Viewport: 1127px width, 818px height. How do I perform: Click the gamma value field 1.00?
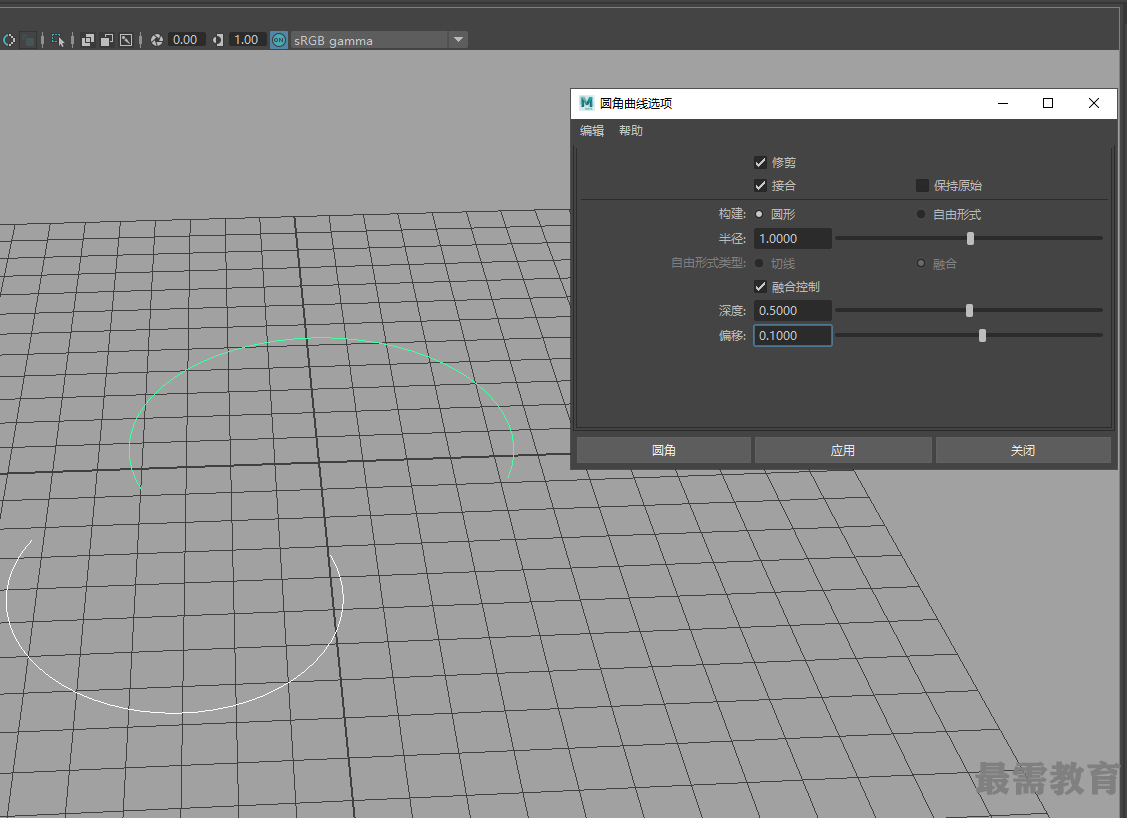247,40
